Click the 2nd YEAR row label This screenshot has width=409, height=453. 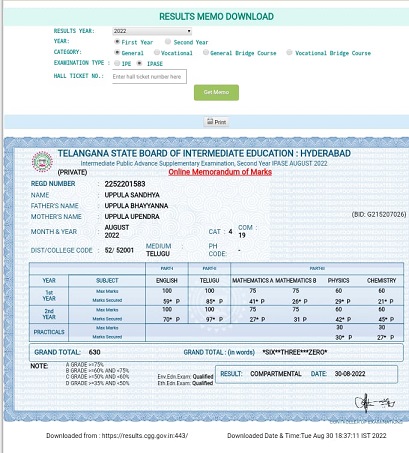[x=49, y=314]
